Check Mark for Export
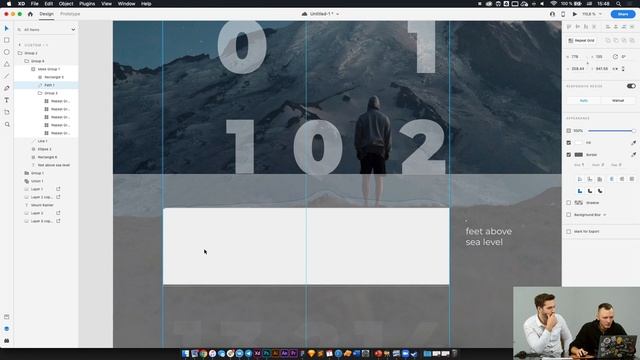The width and height of the screenshot is (640, 360). 569,231
